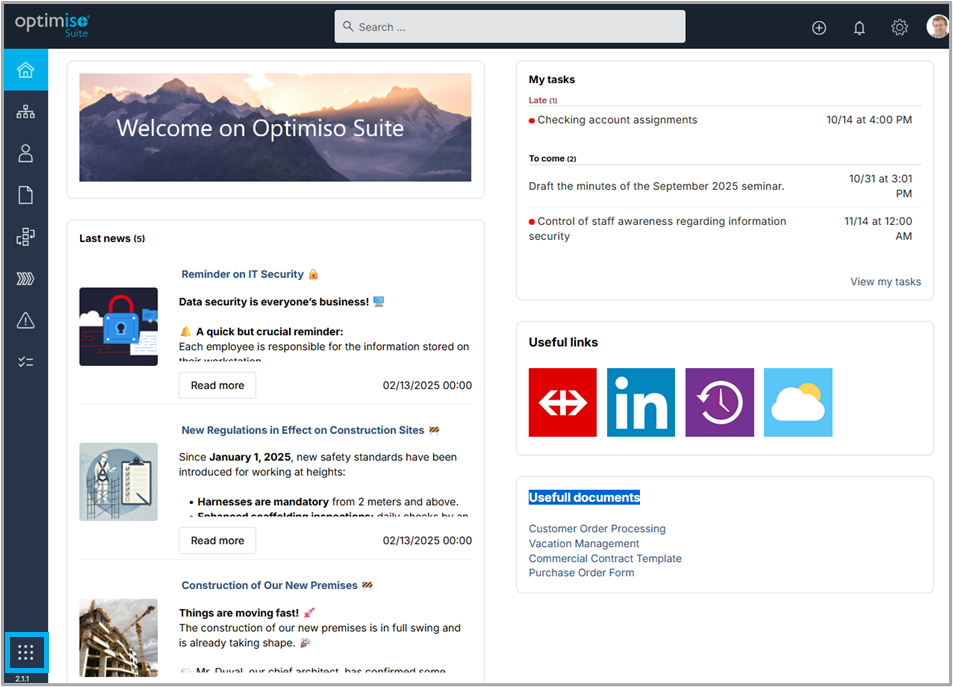The image size is (953, 687).
Task: Open Checking account assignments task
Action: click(x=617, y=120)
